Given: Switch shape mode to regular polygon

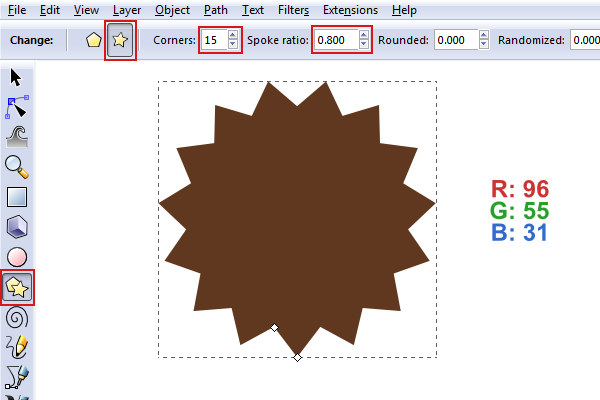Looking at the screenshot, I should 93,41.
